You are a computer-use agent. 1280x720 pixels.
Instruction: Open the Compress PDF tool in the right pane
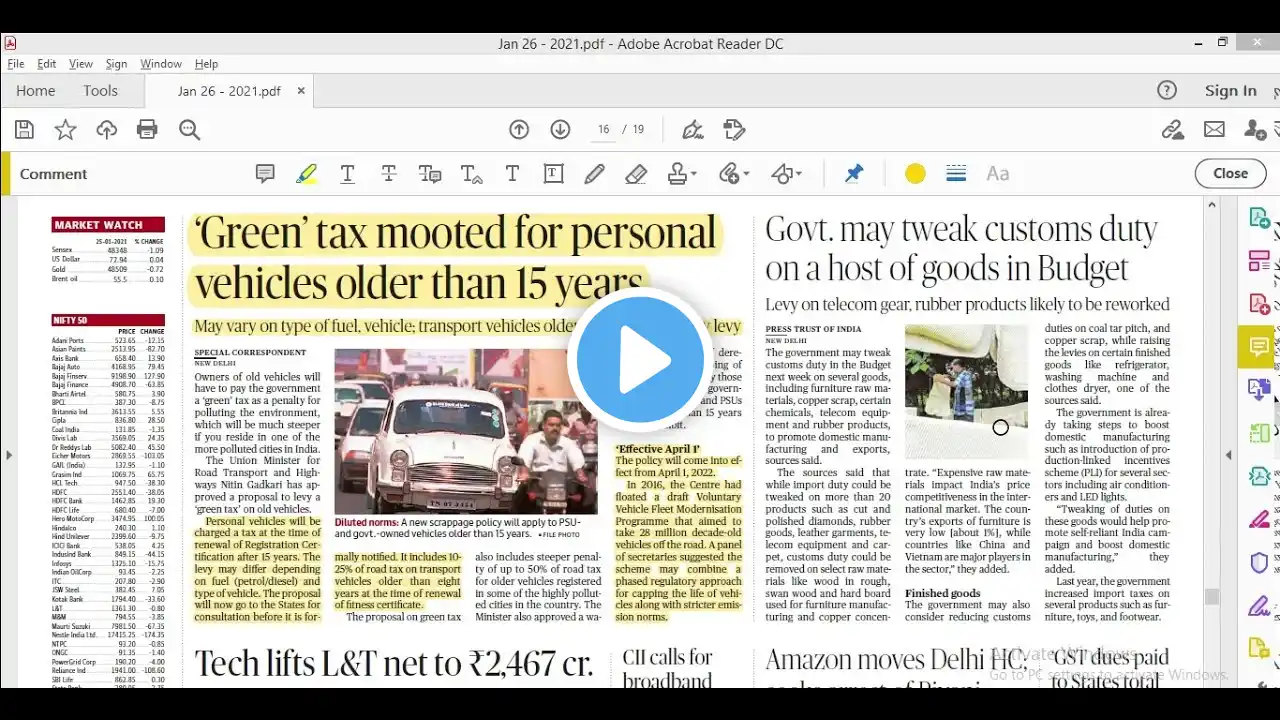point(1259,476)
